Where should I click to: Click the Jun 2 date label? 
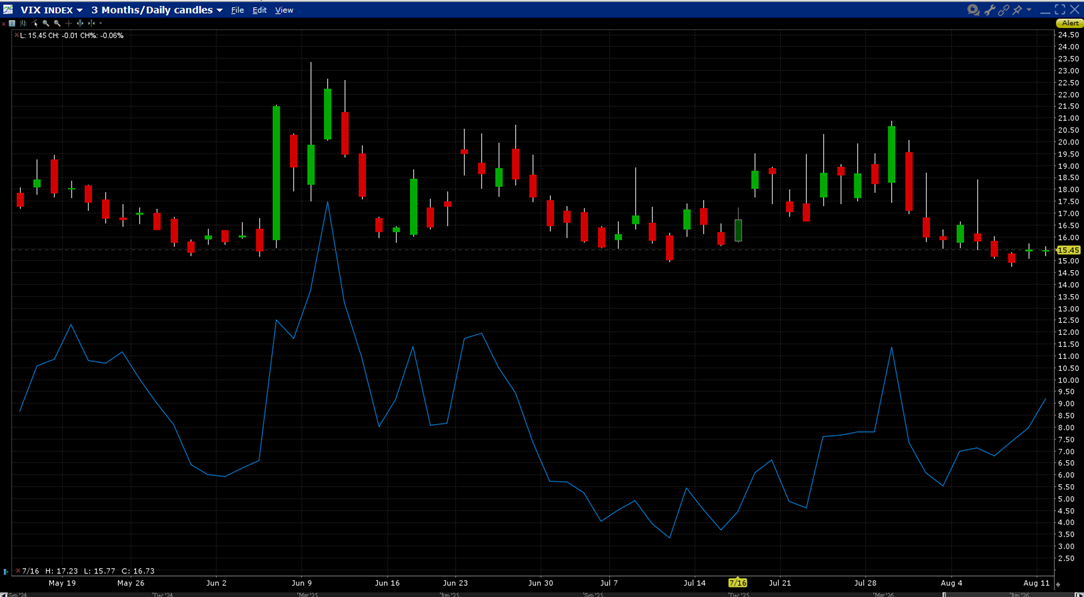217,583
